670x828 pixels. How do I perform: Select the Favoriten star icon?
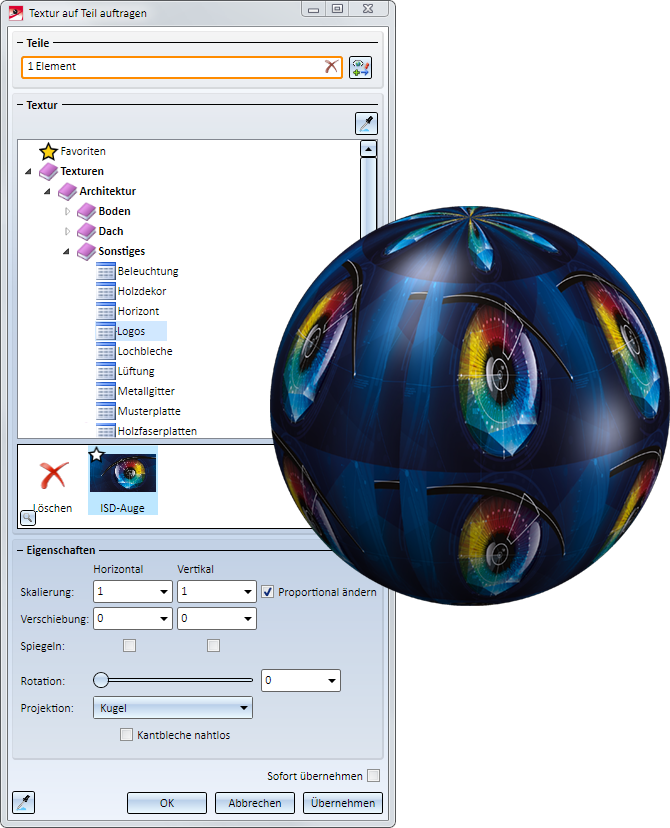pos(48,152)
